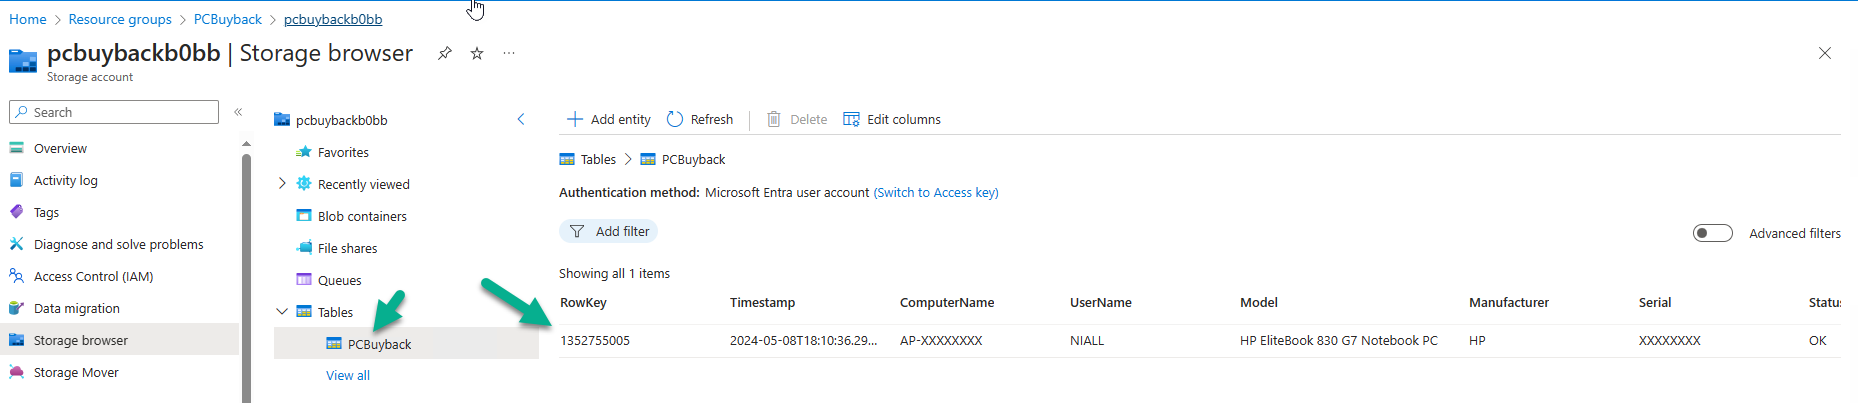Focus the menu Search field
Screen dimensions: 1858x403
(x=114, y=112)
